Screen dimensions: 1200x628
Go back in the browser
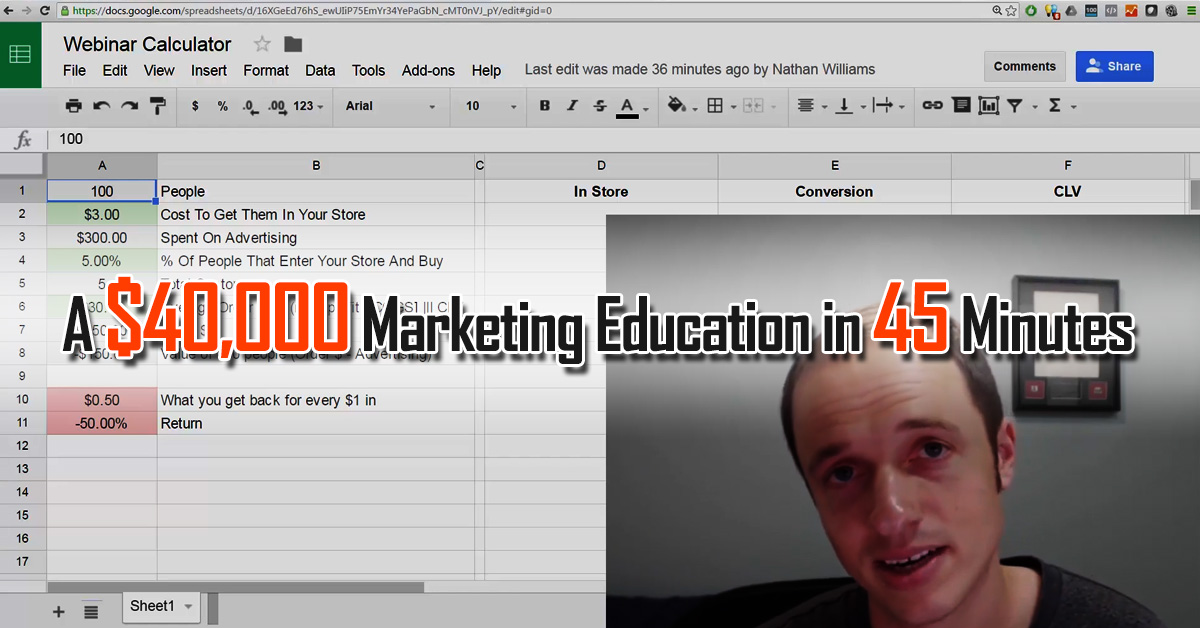9,10
